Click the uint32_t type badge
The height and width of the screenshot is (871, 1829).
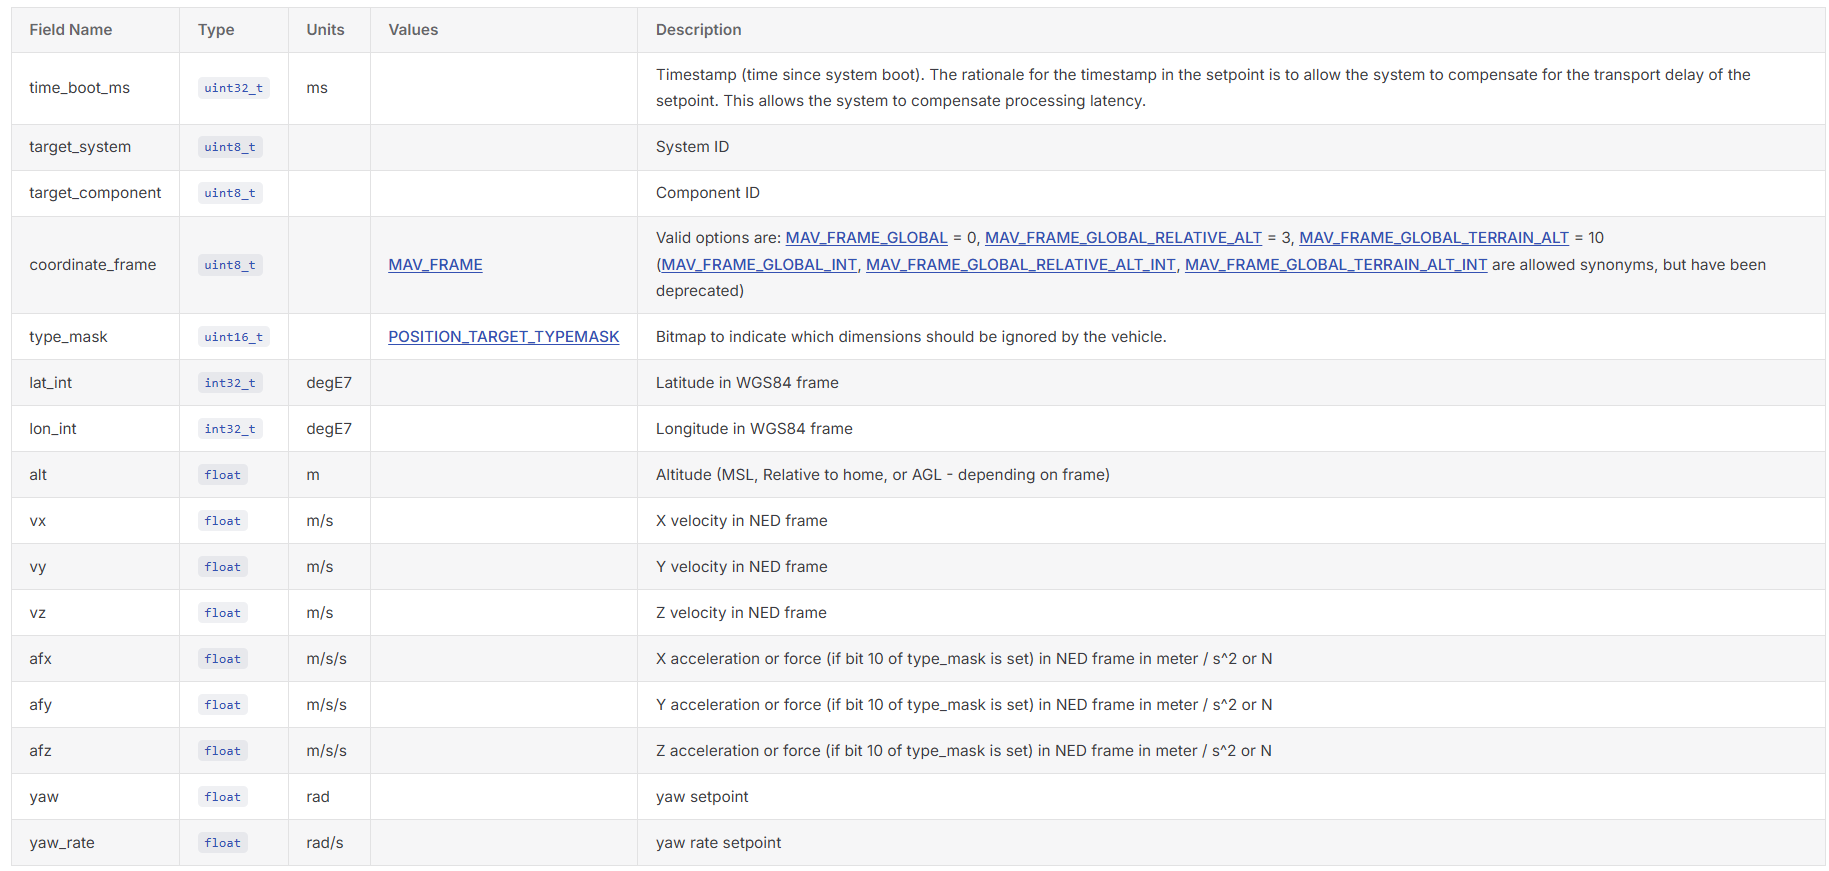pyautogui.click(x=233, y=88)
